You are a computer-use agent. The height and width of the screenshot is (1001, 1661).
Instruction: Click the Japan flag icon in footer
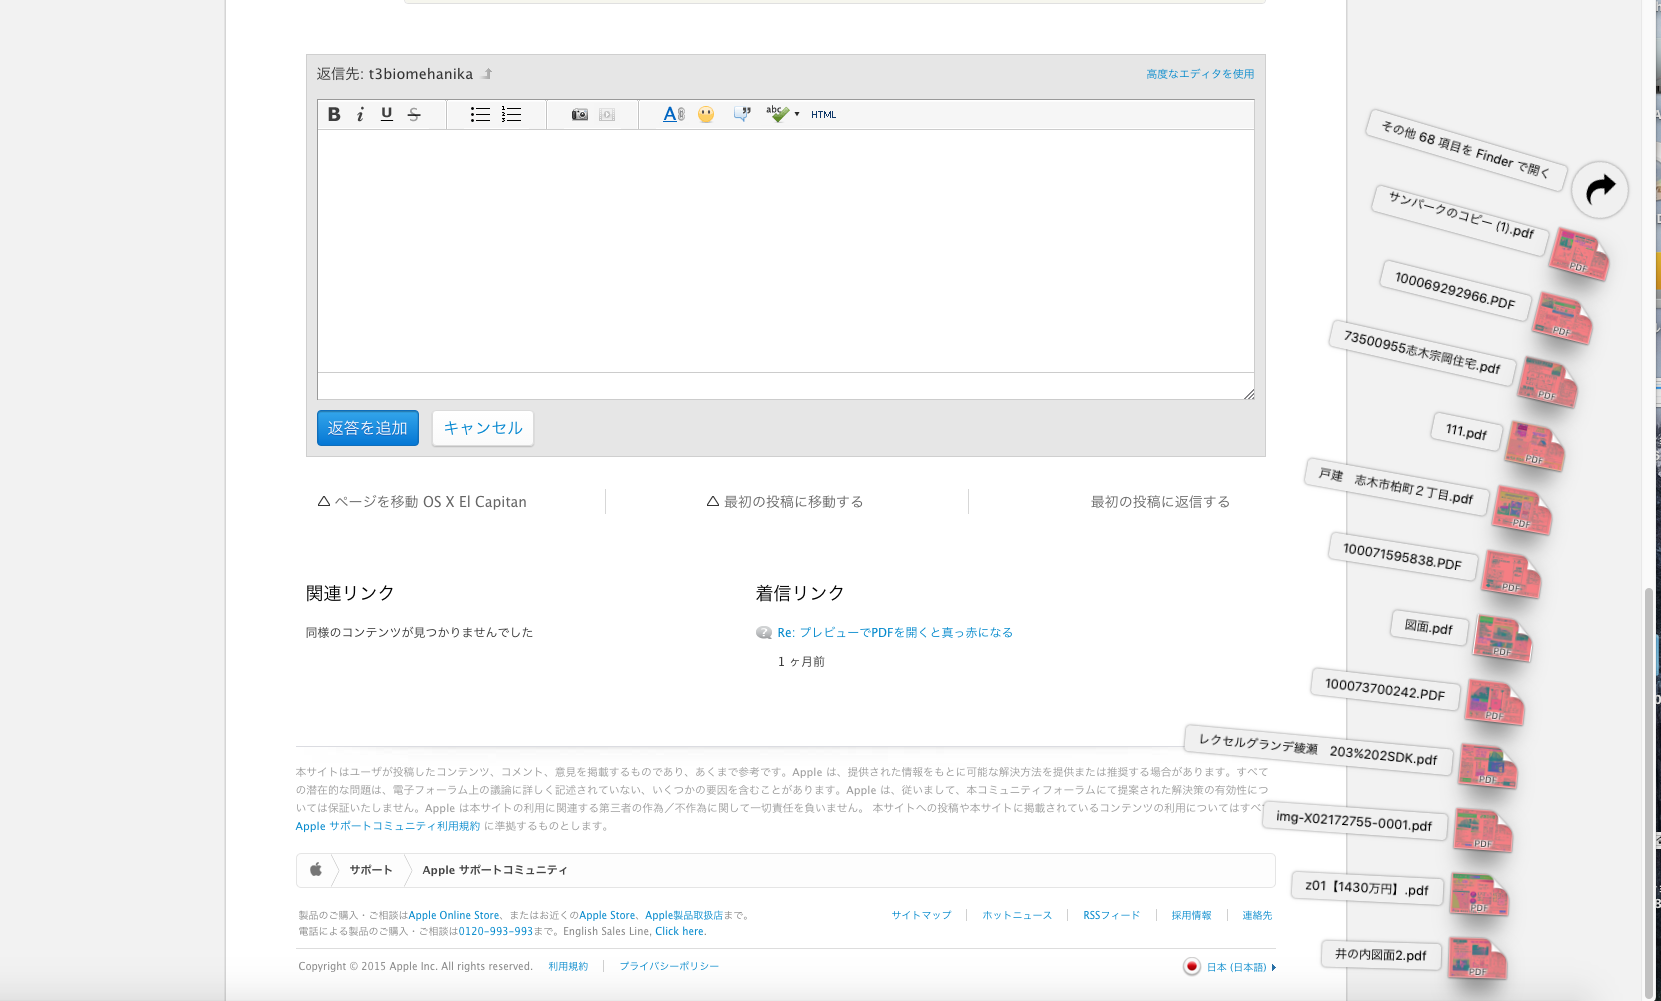[1191, 966]
